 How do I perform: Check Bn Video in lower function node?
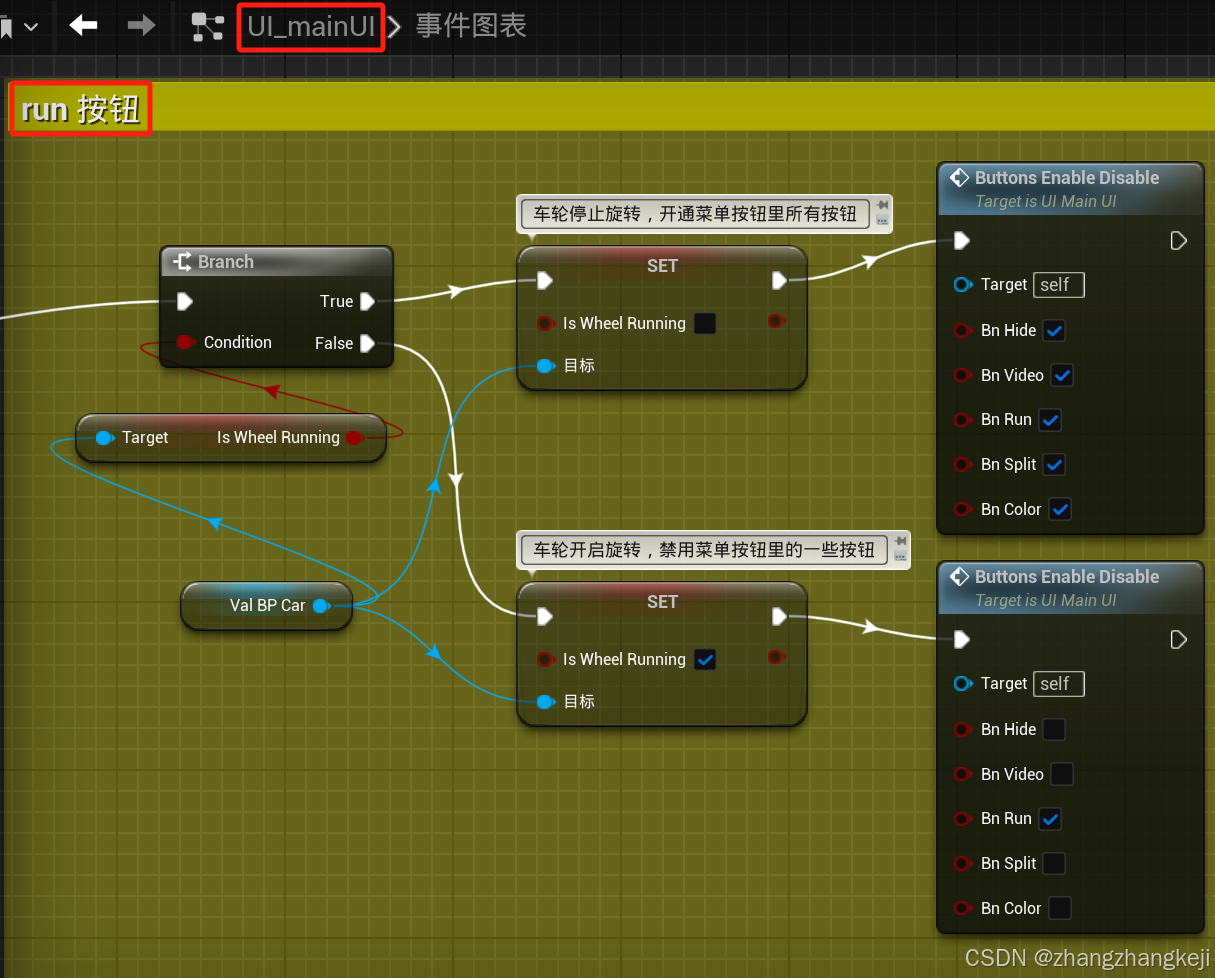pos(1062,774)
